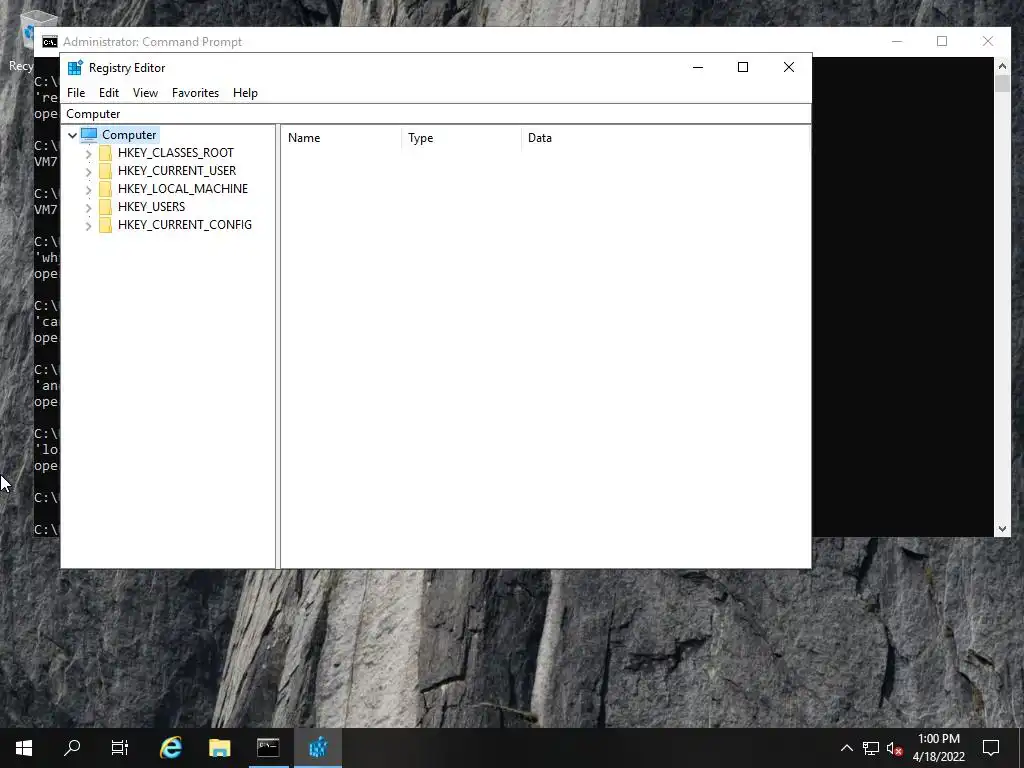
Task: Maximize the Registry Editor window
Action: click(x=743, y=67)
